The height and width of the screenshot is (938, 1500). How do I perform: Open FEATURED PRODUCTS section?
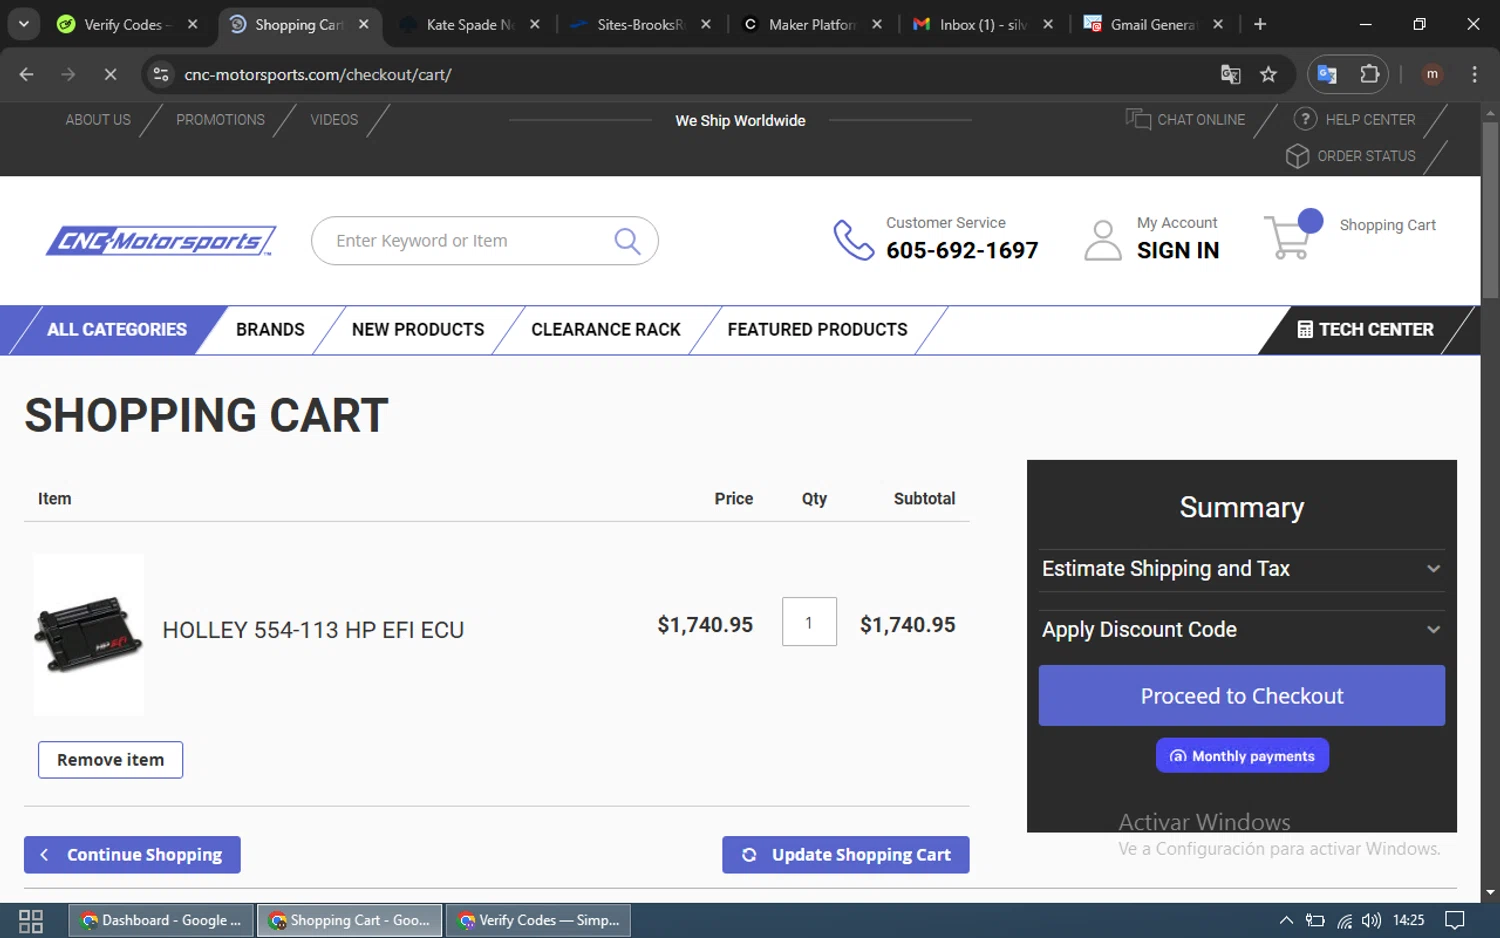coord(817,330)
